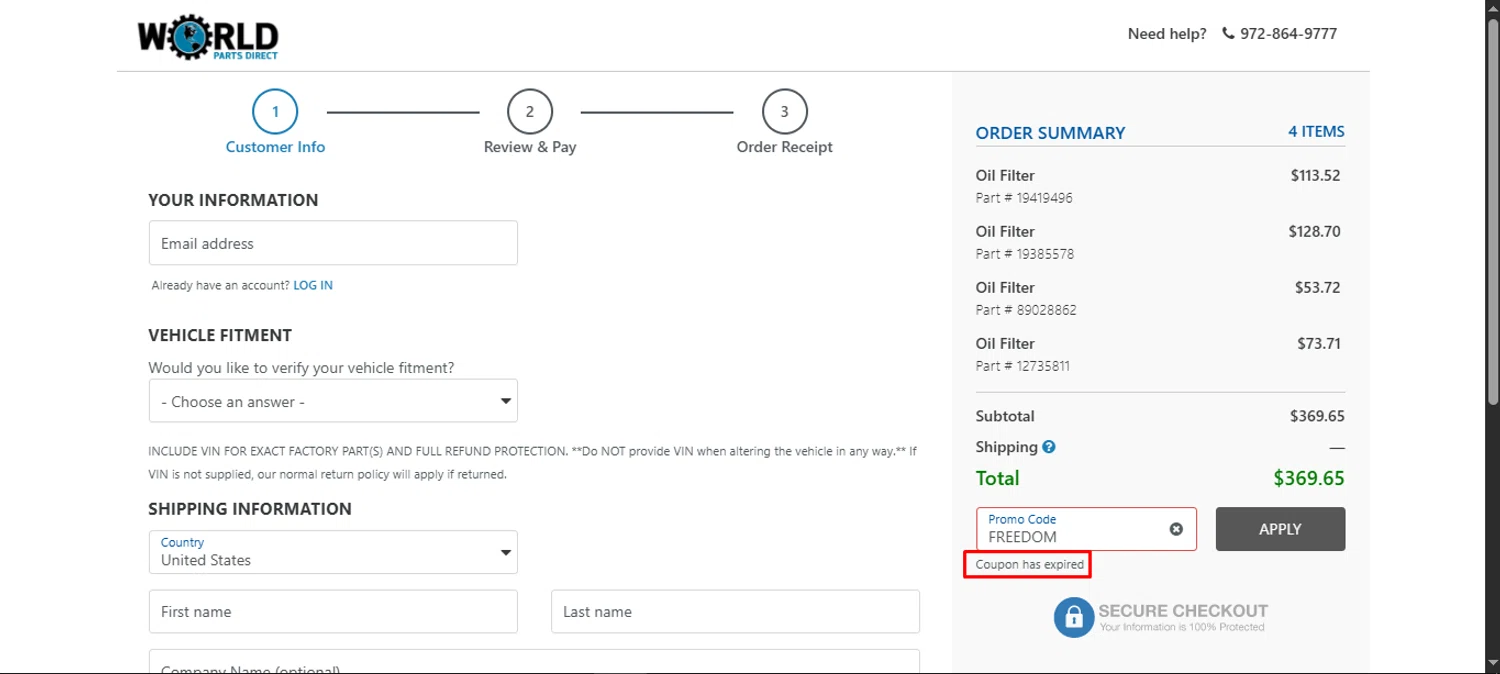This screenshot has width=1500, height=674.
Task: Click the World Parts Direct logo
Action: point(208,37)
